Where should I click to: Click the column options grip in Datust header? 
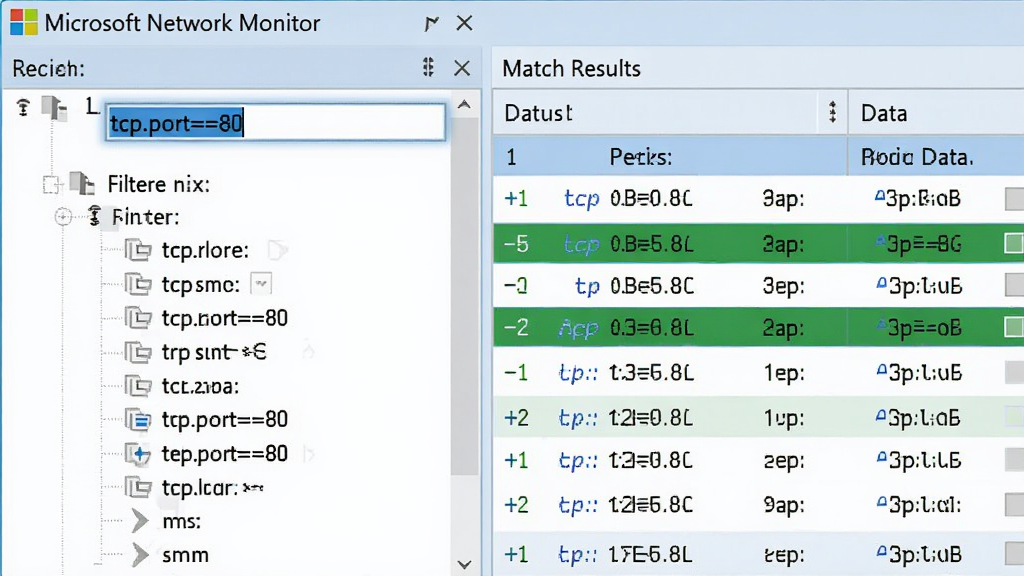[833, 112]
